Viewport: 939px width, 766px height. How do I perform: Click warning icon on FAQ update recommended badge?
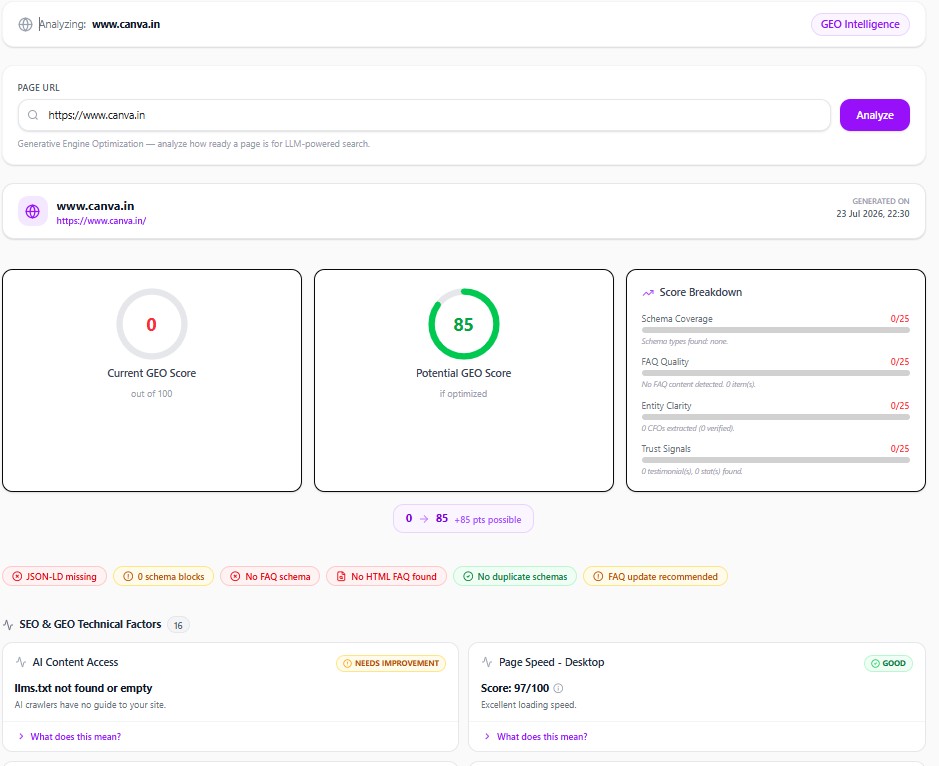pos(598,576)
